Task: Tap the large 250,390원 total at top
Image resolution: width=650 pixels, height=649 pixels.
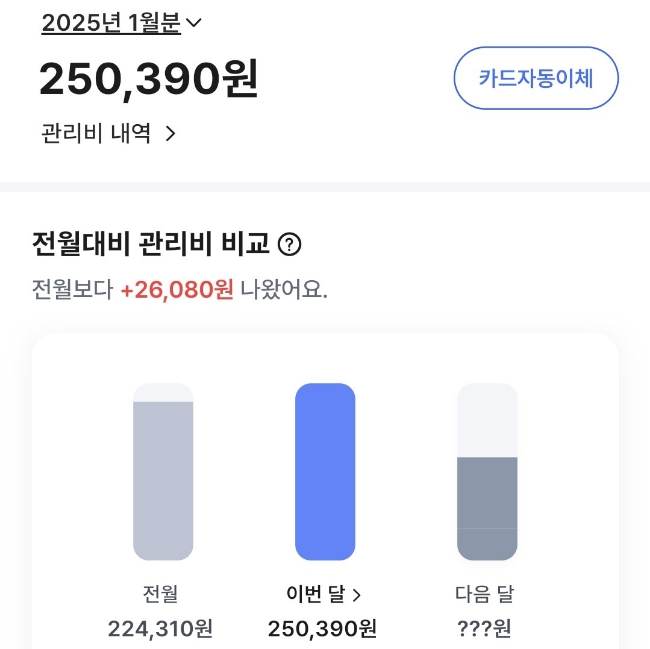Action: click(x=149, y=80)
